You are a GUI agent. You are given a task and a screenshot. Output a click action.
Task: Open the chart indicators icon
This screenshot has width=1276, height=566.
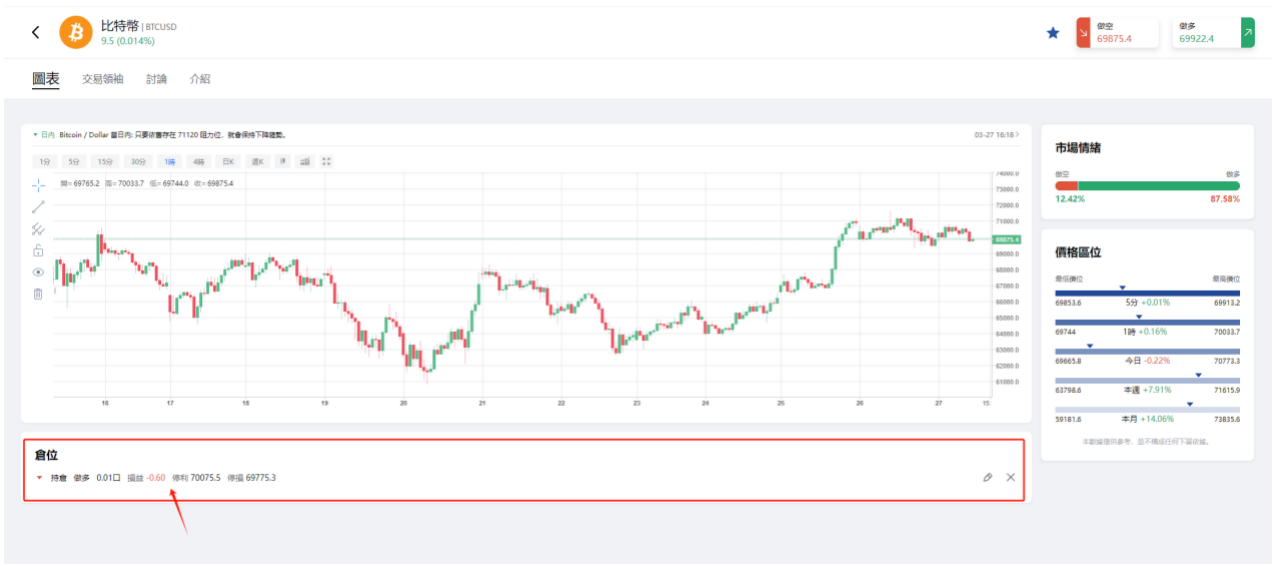(305, 161)
